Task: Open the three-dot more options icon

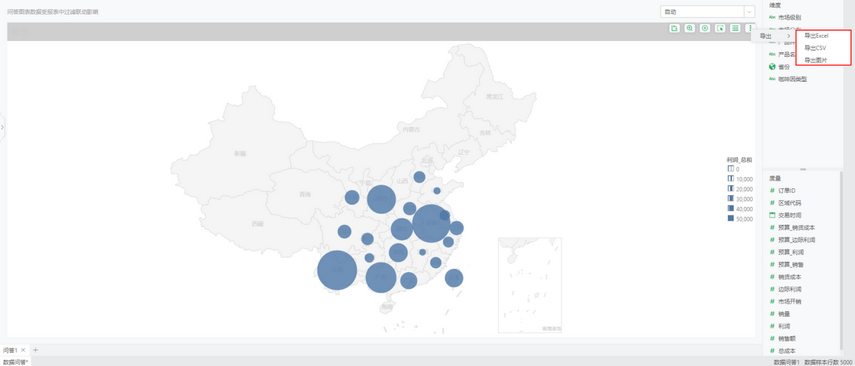Action: tap(750, 28)
